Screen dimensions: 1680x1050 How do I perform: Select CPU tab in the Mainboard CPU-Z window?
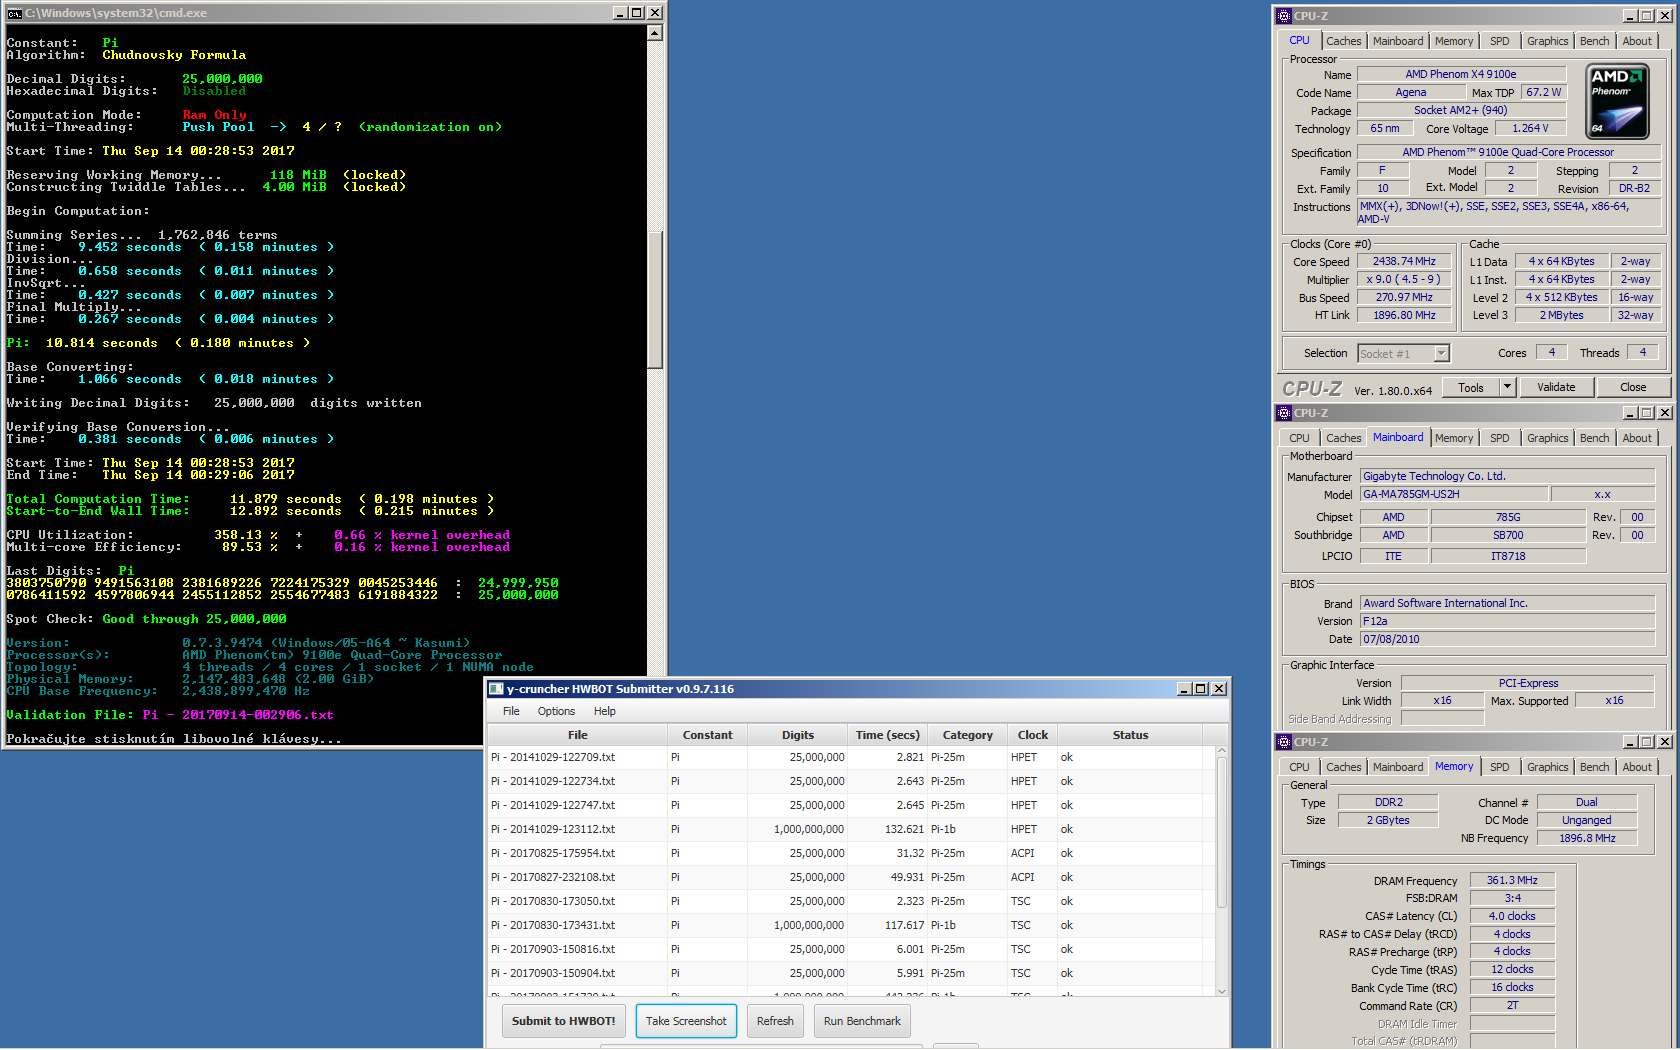[x=1299, y=438]
